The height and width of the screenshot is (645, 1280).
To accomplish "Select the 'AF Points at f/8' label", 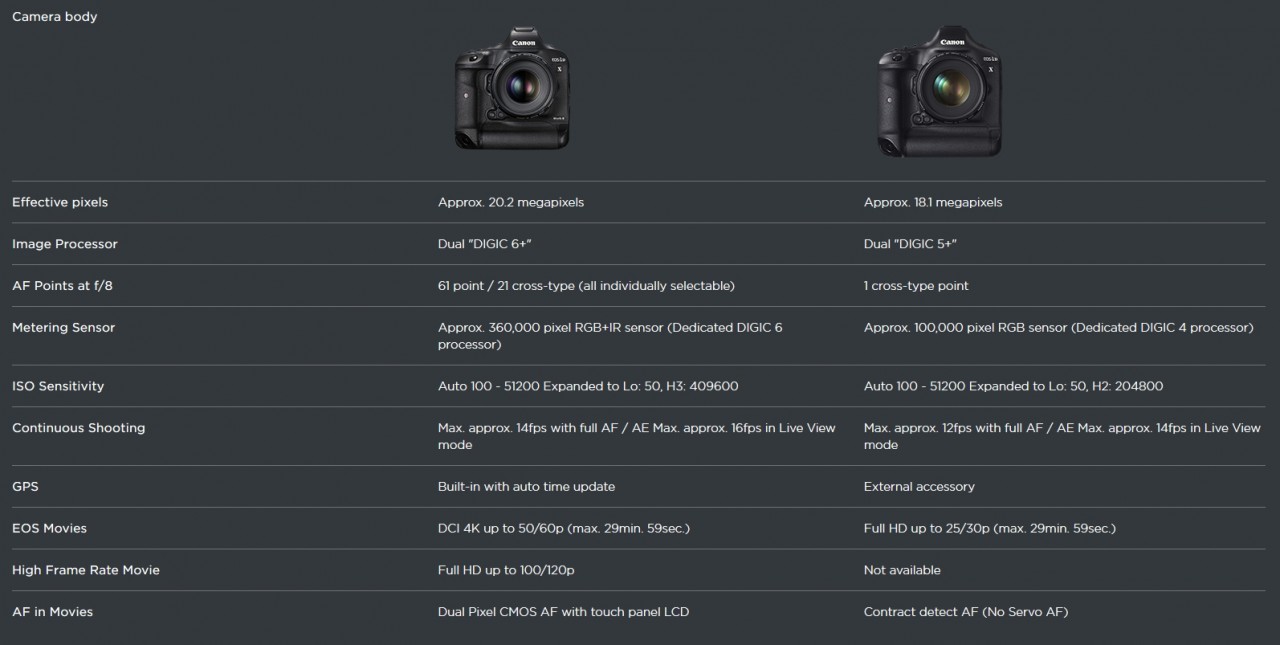I will tap(62, 286).
